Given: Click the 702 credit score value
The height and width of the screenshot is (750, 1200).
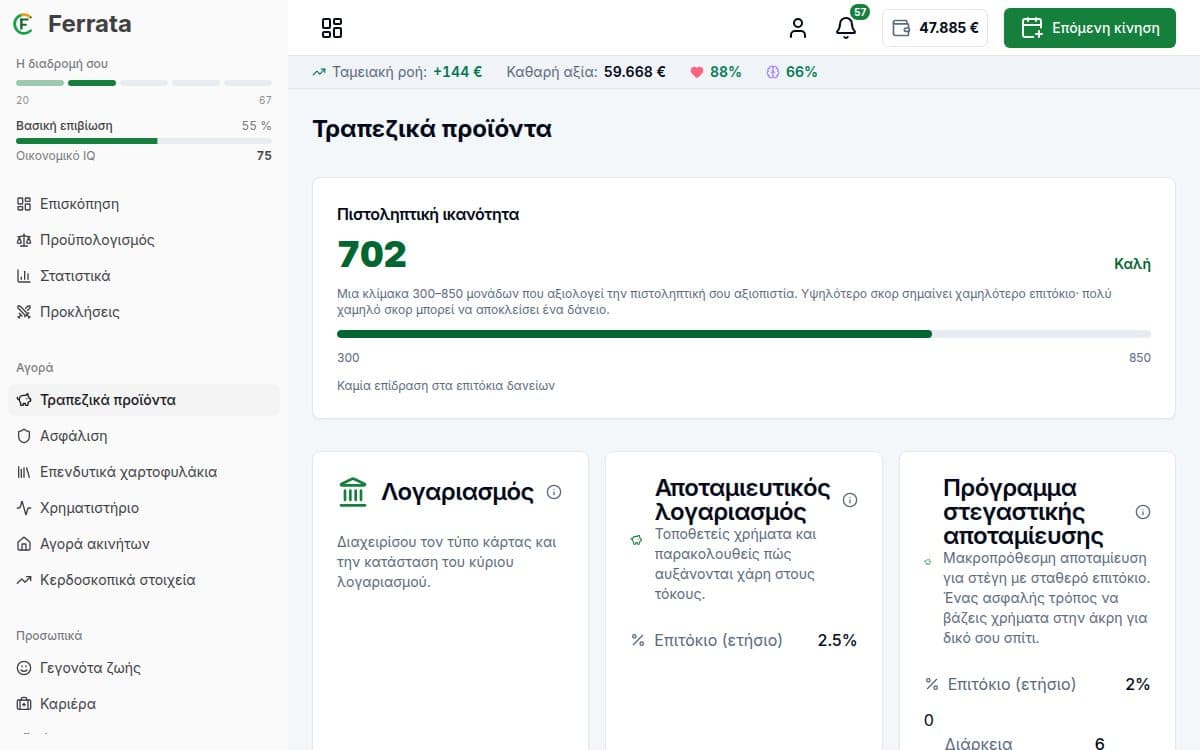Looking at the screenshot, I should click(372, 255).
